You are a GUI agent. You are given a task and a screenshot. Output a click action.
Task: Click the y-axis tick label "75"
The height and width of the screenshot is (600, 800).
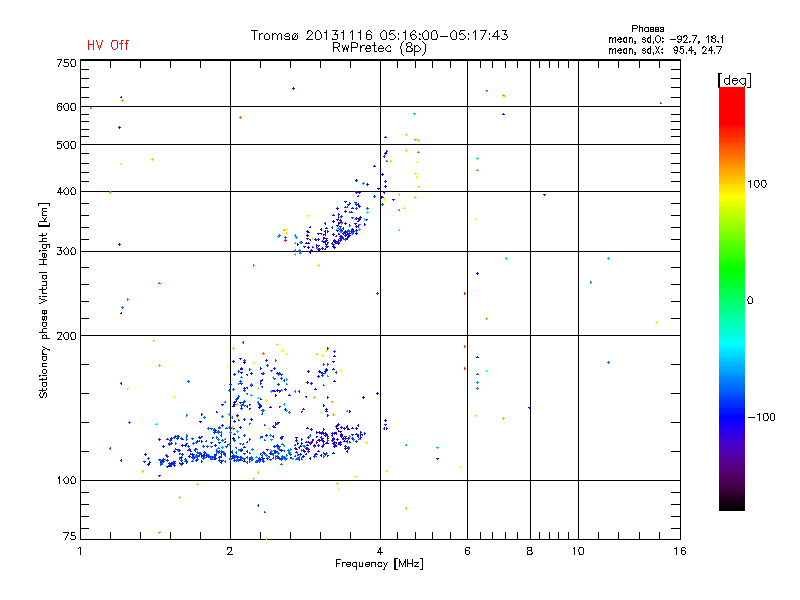[70, 536]
